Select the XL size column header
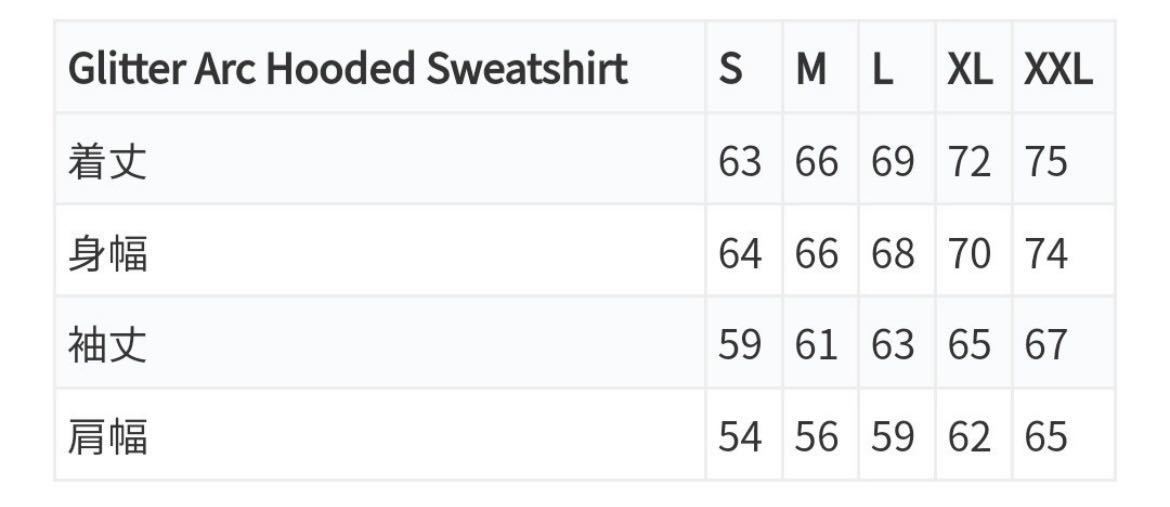The width and height of the screenshot is (1170, 507). (x=969, y=69)
